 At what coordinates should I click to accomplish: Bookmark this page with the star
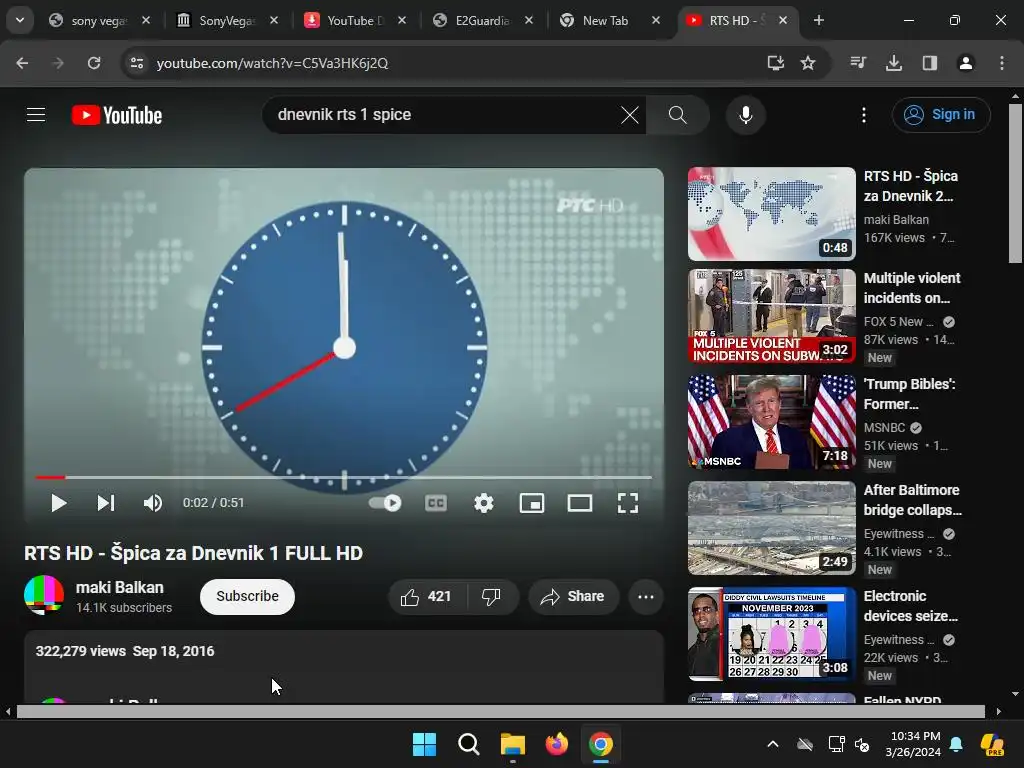click(x=808, y=63)
